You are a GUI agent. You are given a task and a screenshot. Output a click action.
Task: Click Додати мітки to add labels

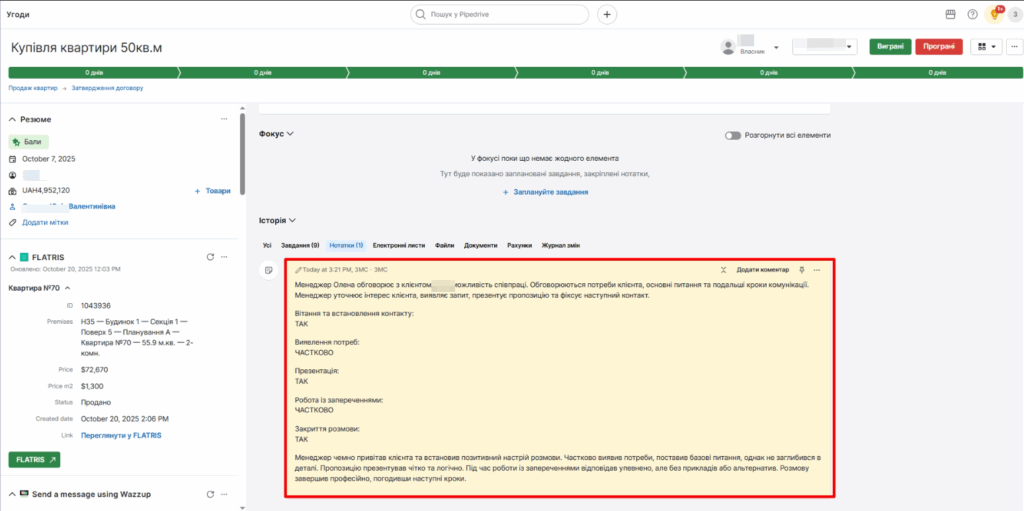point(45,222)
